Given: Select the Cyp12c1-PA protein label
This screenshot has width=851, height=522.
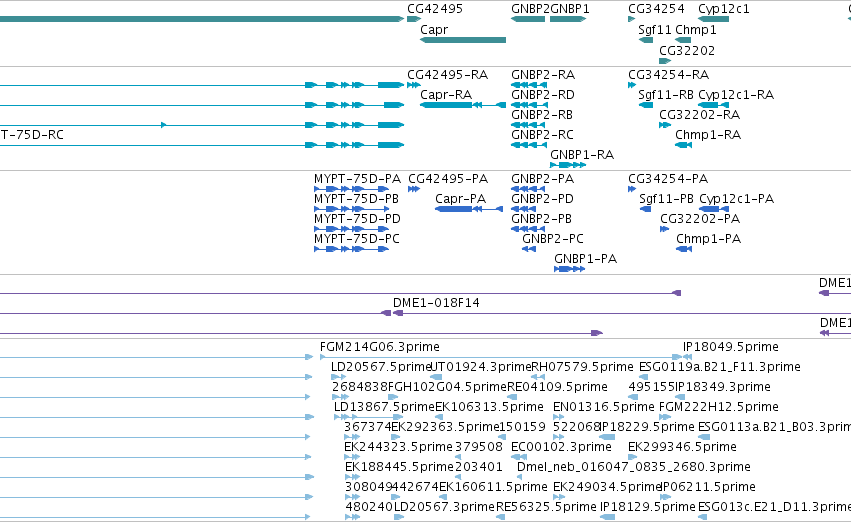Looking at the screenshot, I should [736, 199].
